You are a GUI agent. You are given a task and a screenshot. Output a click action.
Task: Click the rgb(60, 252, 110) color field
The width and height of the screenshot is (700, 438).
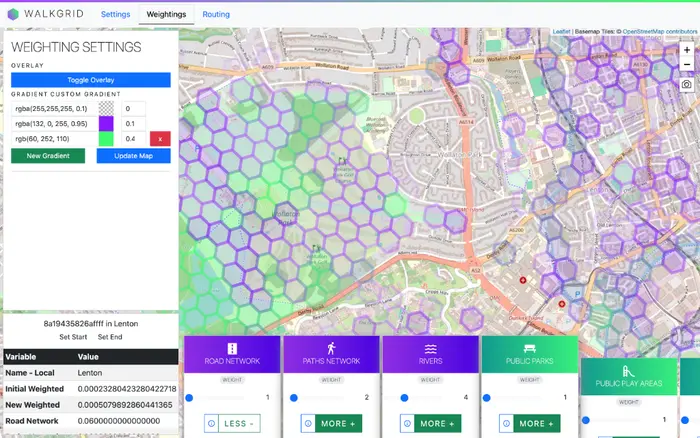coord(54,139)
